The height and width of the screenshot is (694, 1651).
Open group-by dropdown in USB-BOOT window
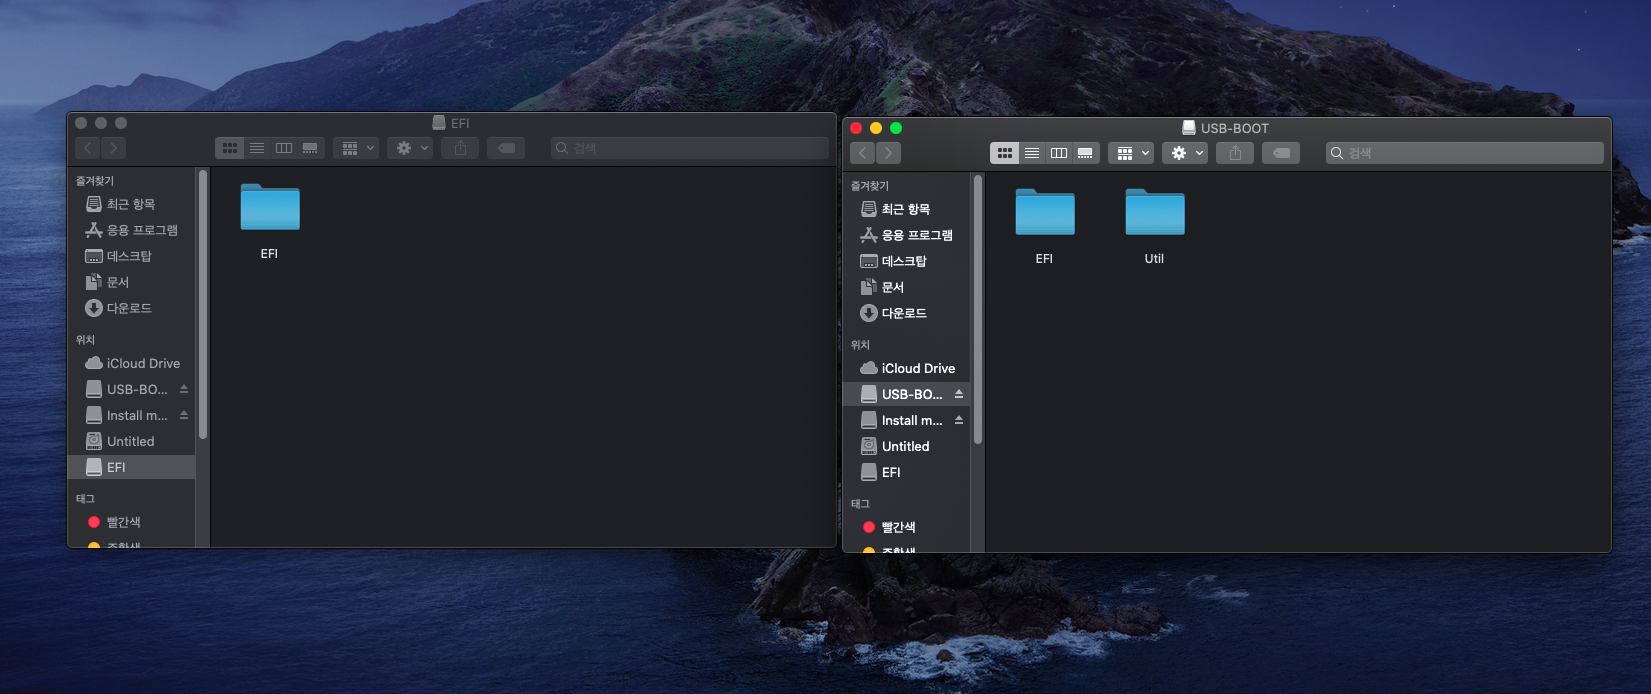1131,153
